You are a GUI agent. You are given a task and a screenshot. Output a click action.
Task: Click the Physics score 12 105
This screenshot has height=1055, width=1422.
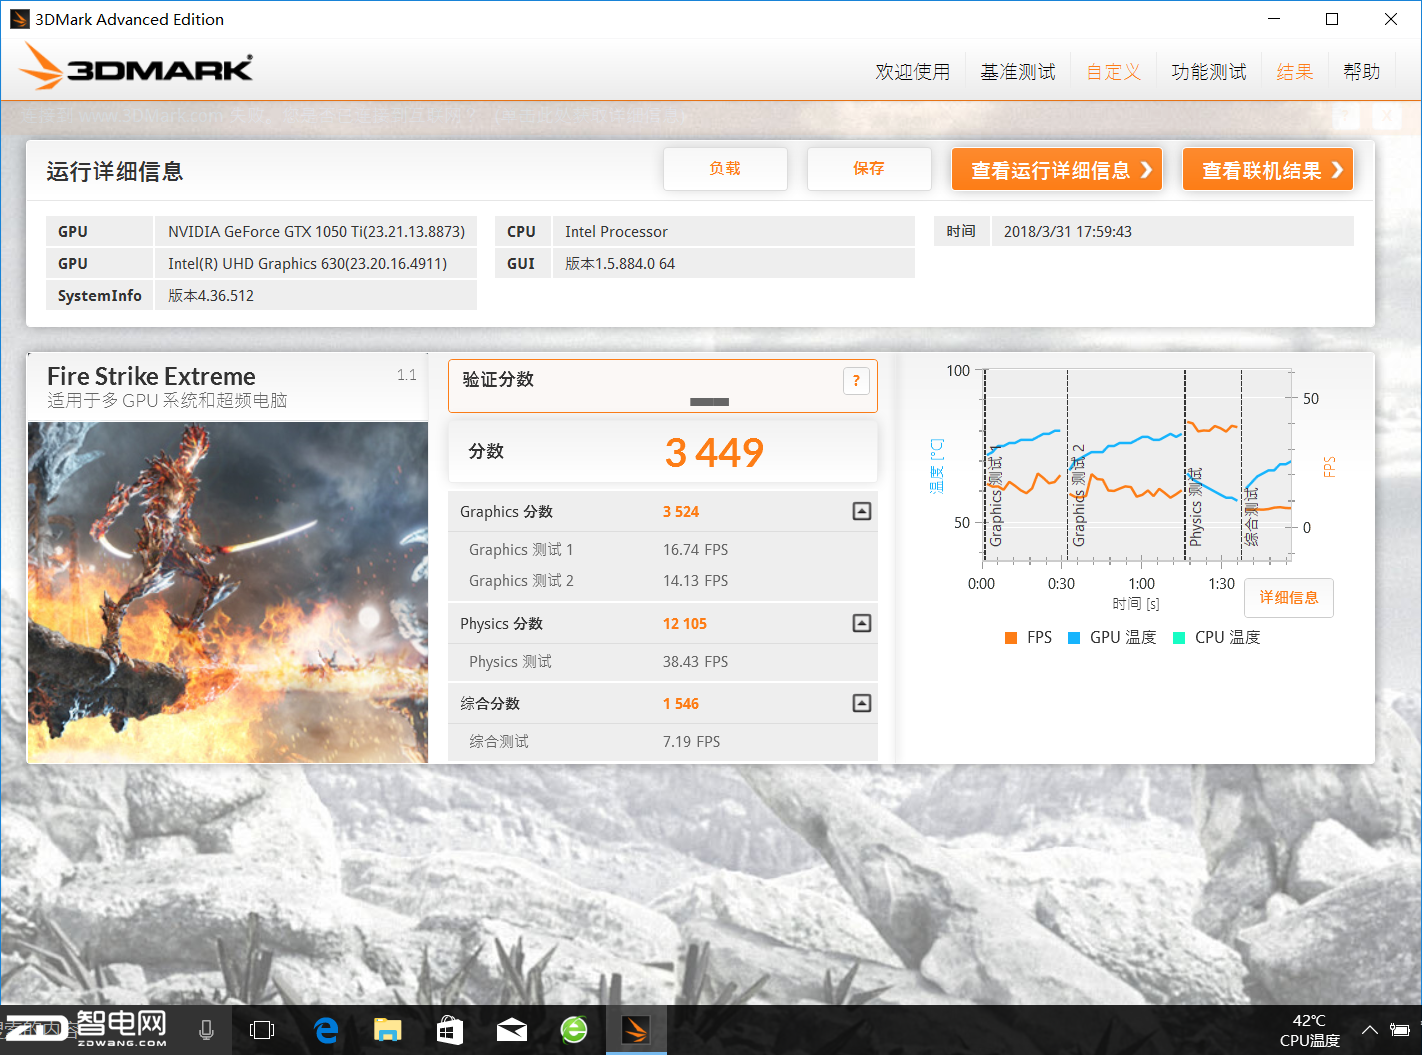[x=685, y=624]
